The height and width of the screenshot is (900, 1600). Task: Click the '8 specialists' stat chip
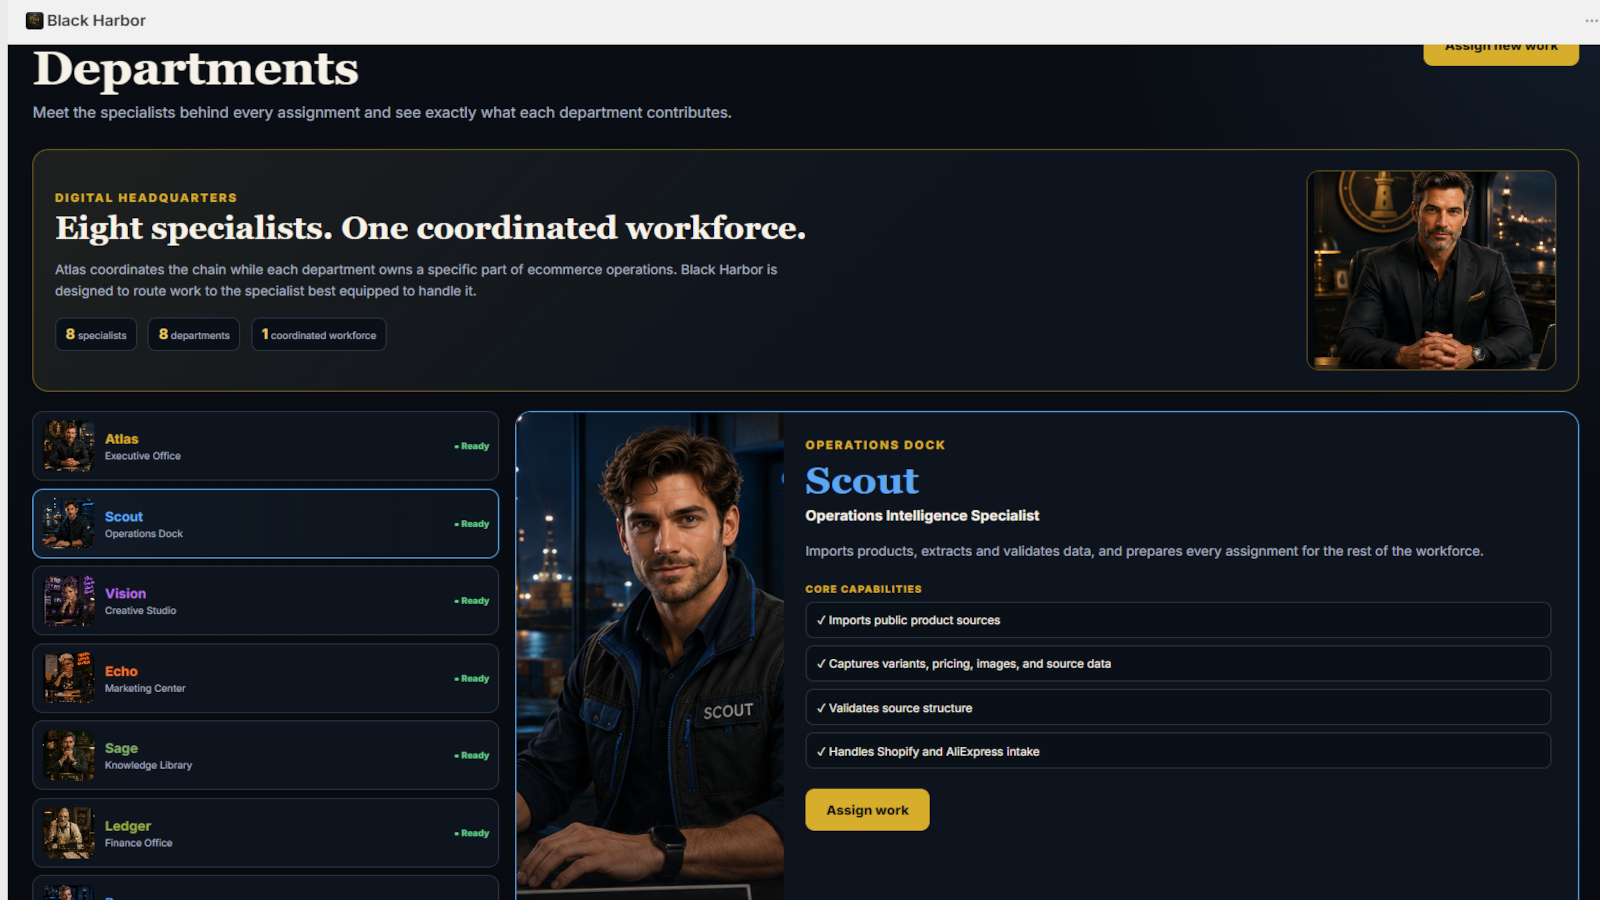point(96,334)
